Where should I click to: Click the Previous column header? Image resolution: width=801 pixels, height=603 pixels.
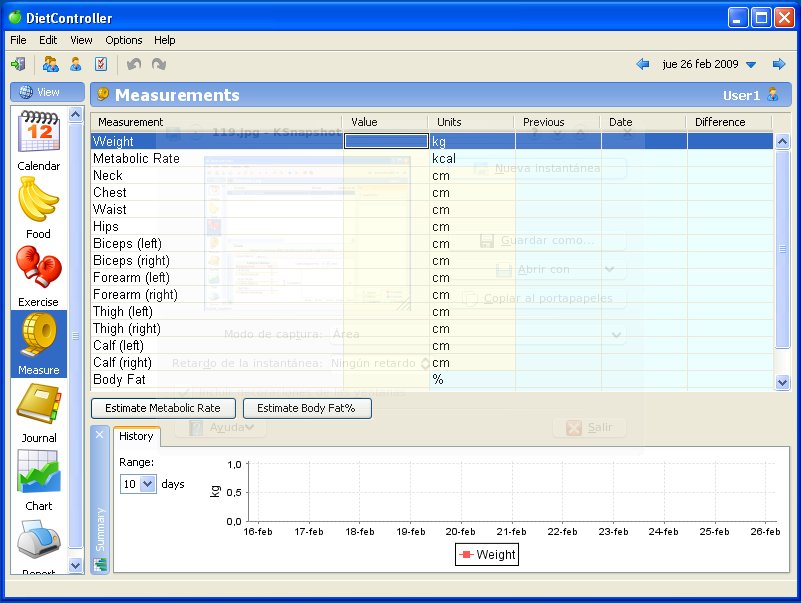(557, 122)
